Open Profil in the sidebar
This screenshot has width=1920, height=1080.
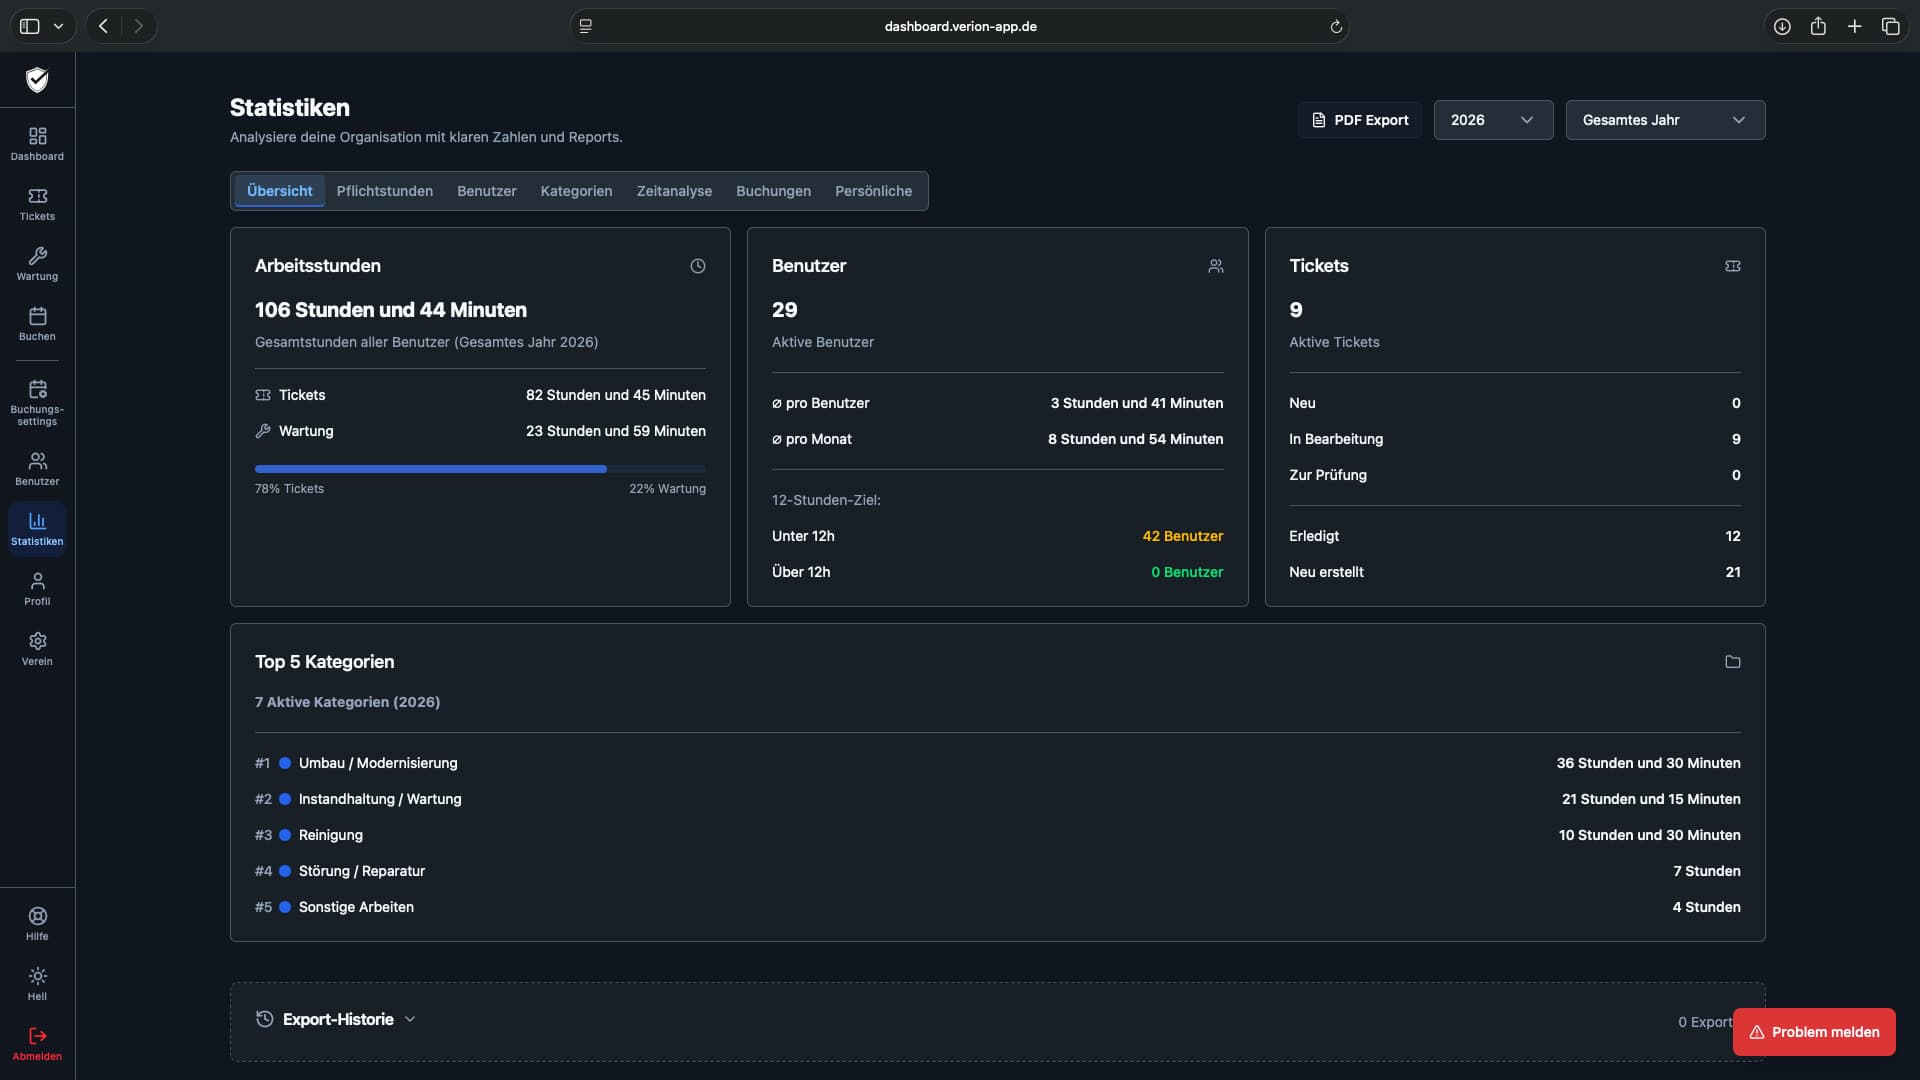tap(37, 589)
